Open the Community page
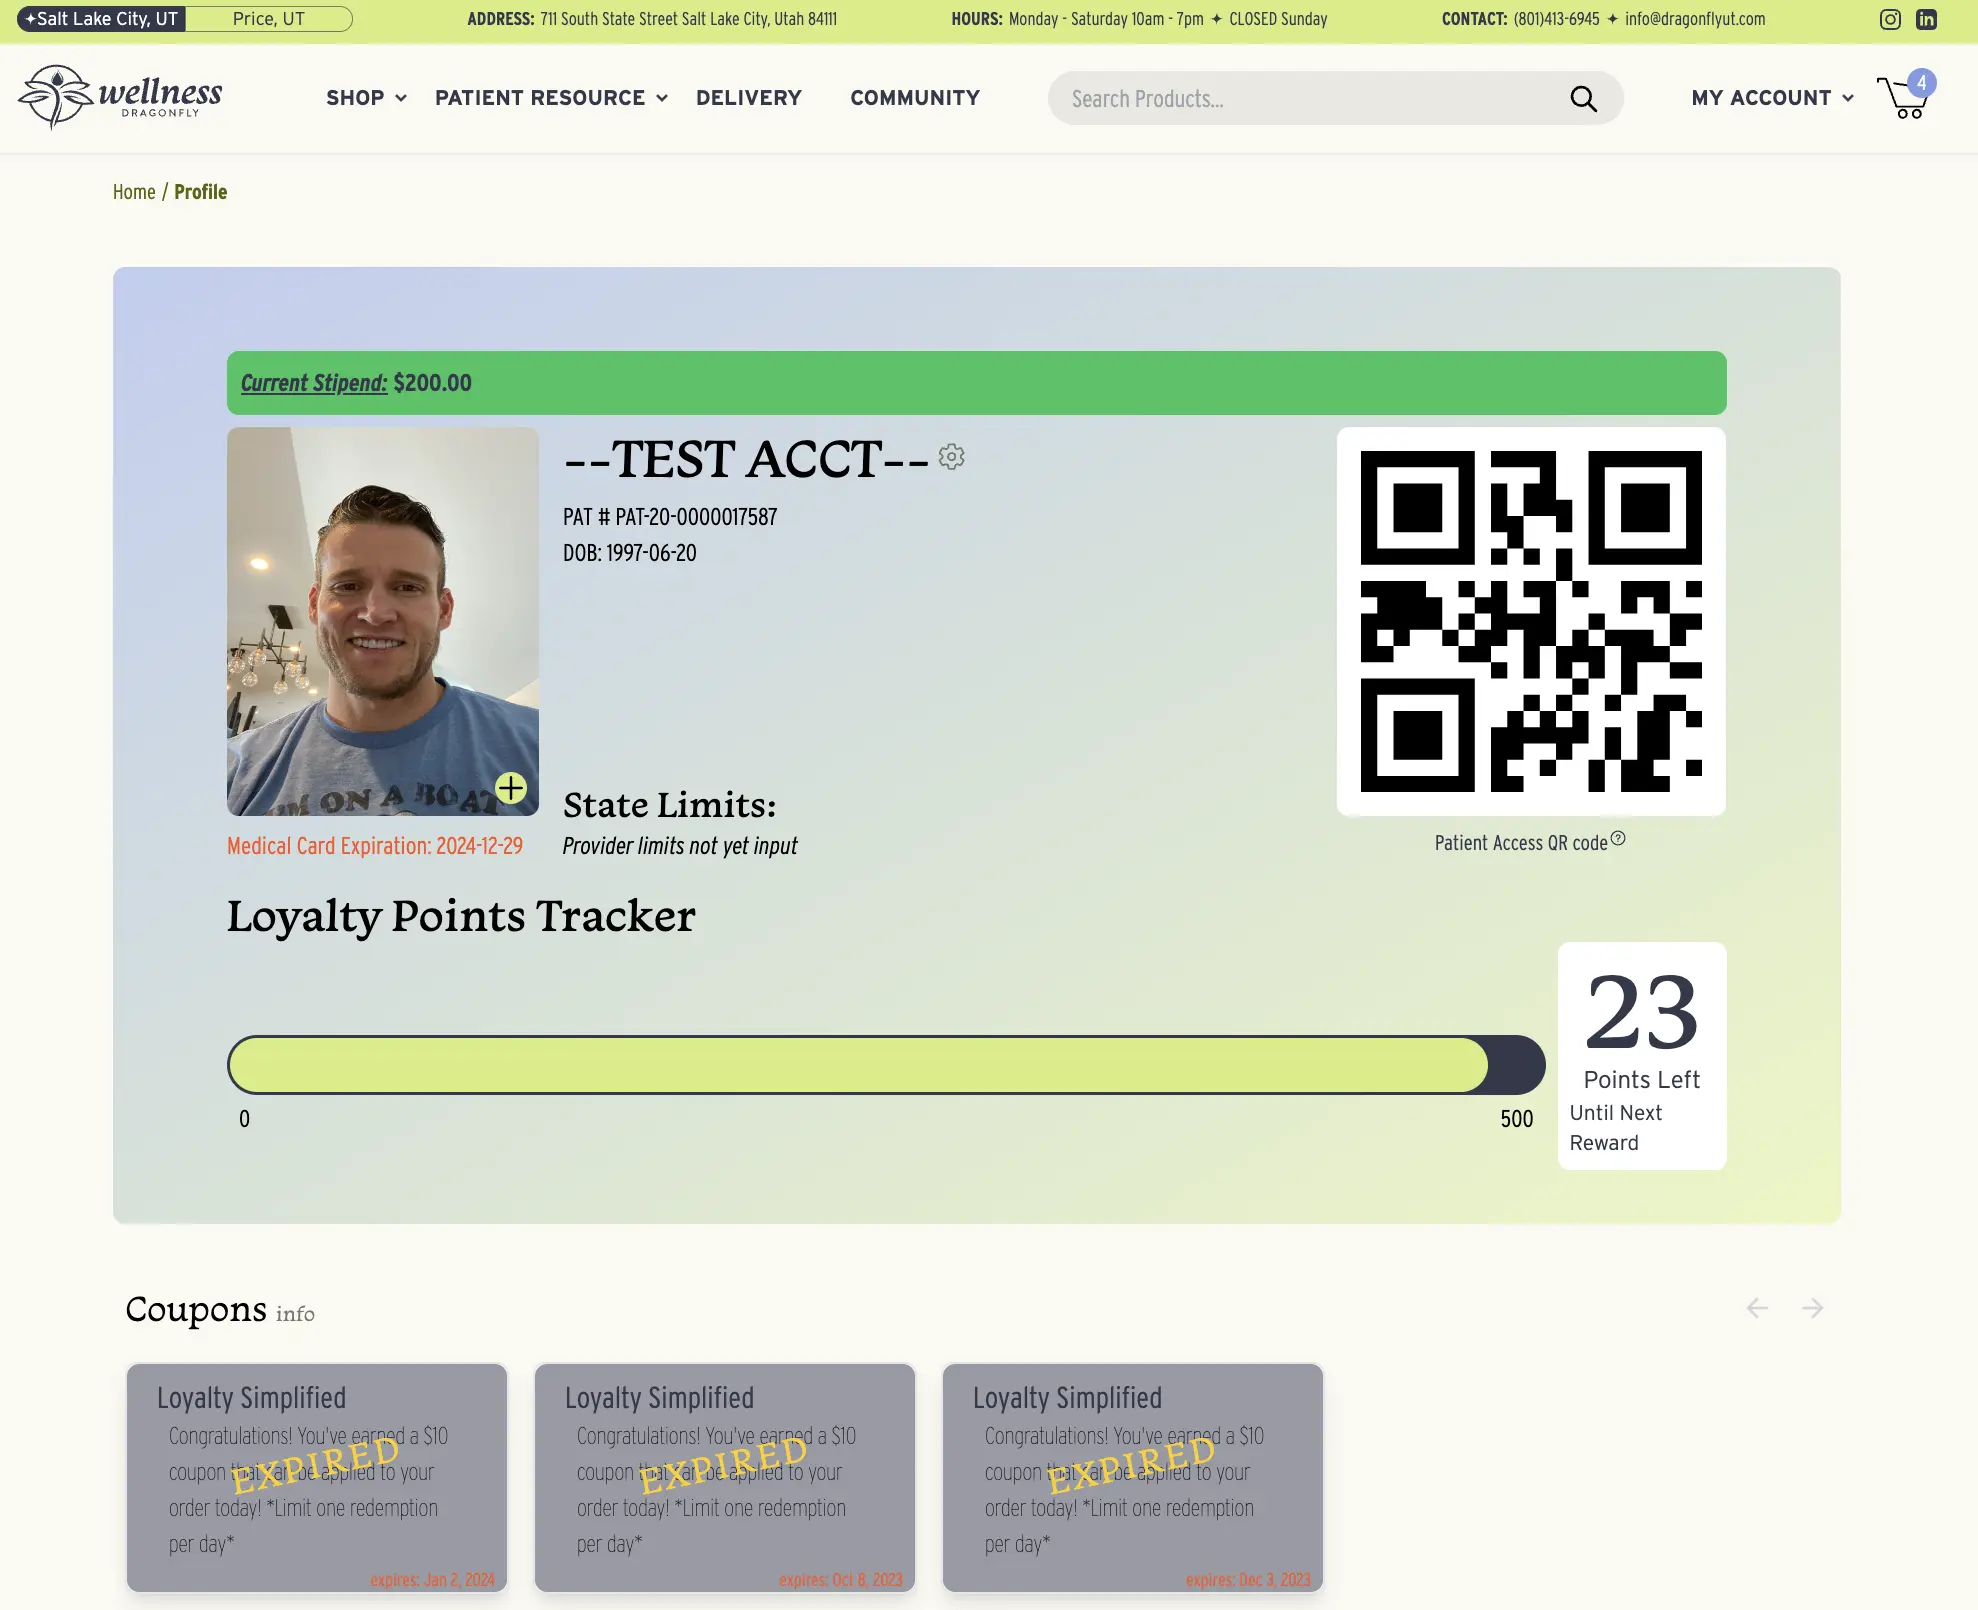 pos(915,98)
